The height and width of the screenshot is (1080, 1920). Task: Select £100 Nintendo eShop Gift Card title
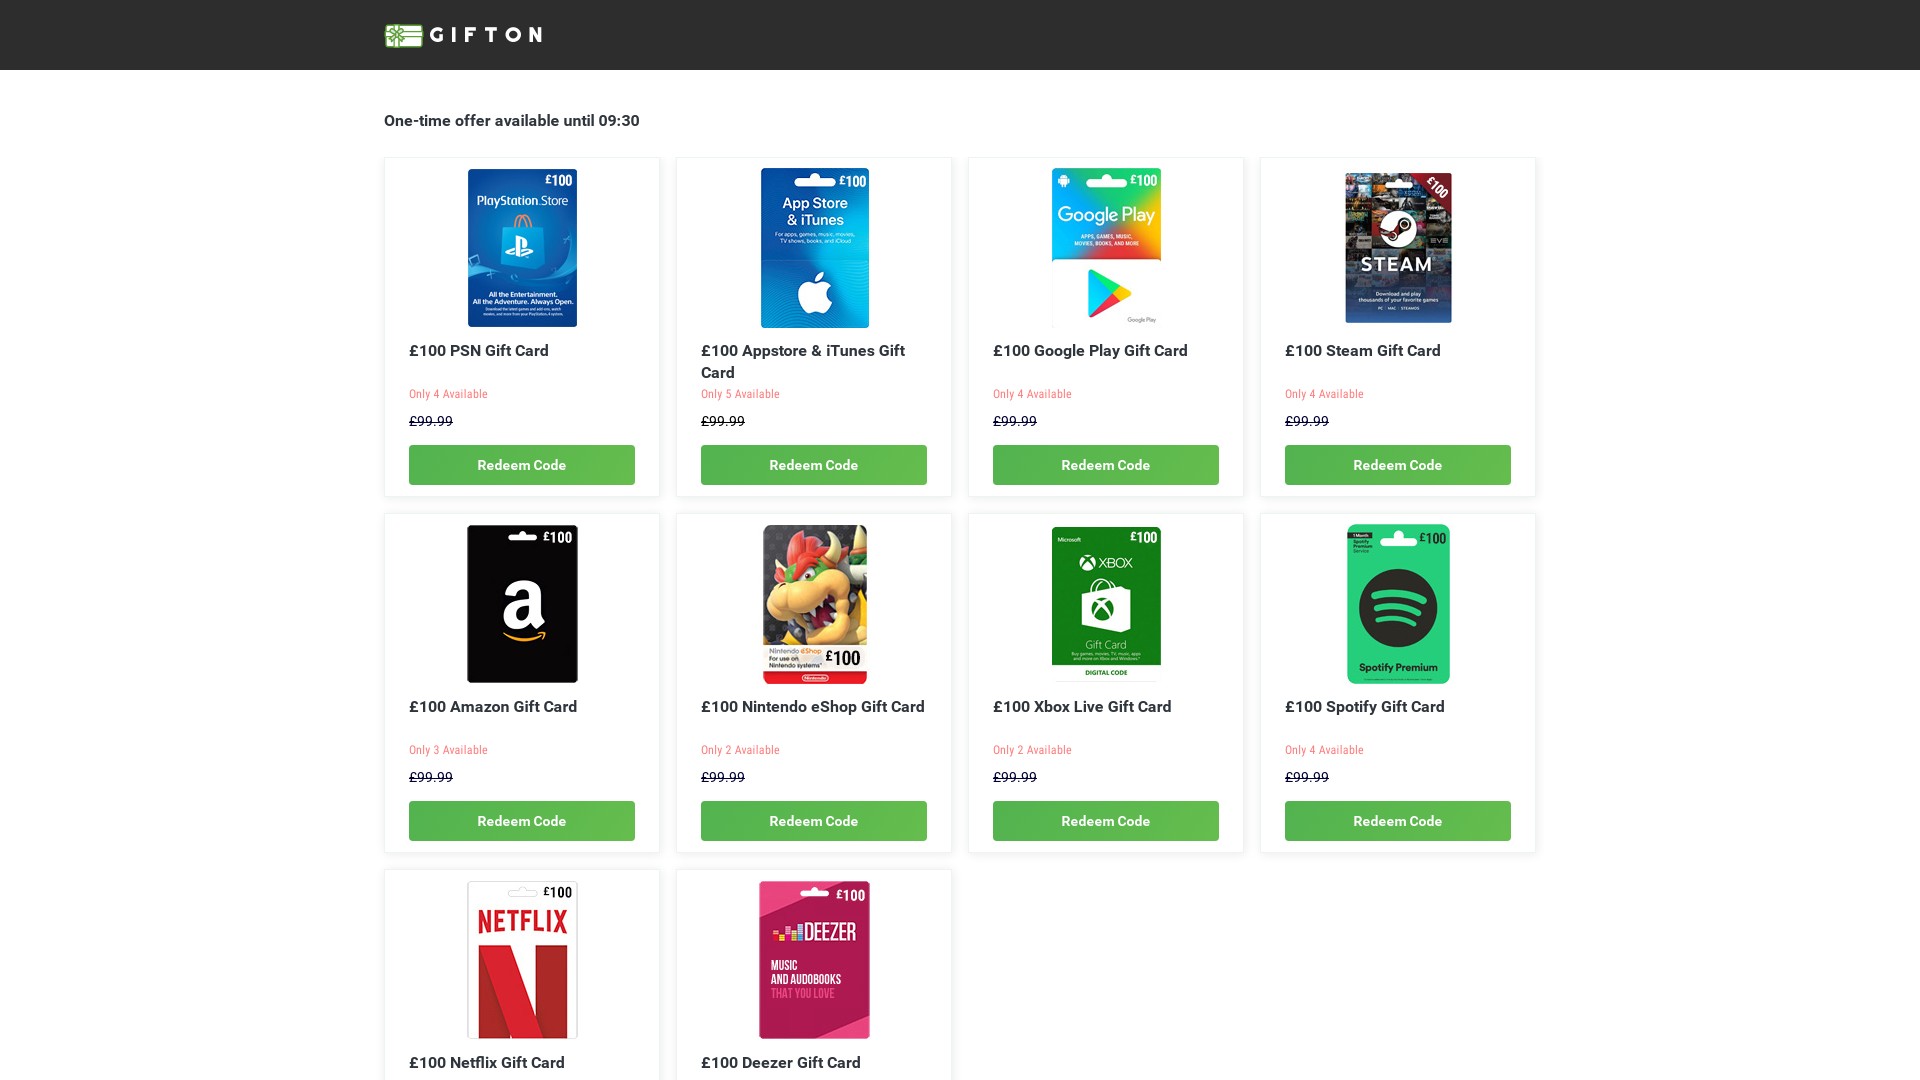[x=813, y=707]
